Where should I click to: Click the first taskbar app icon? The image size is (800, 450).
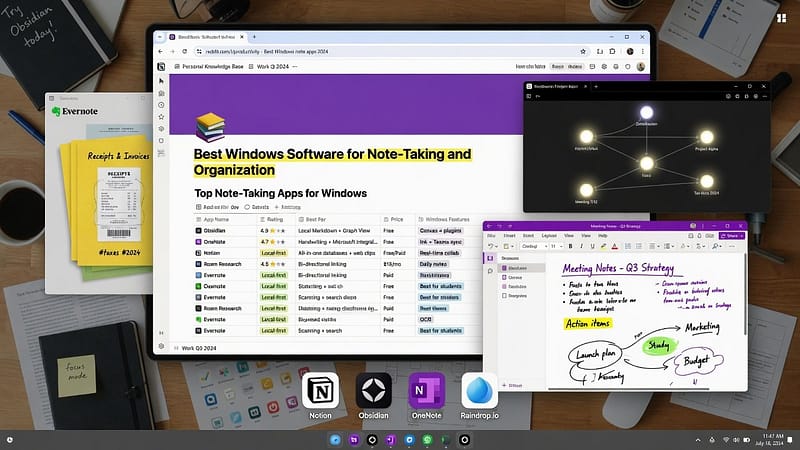point(335,440)
